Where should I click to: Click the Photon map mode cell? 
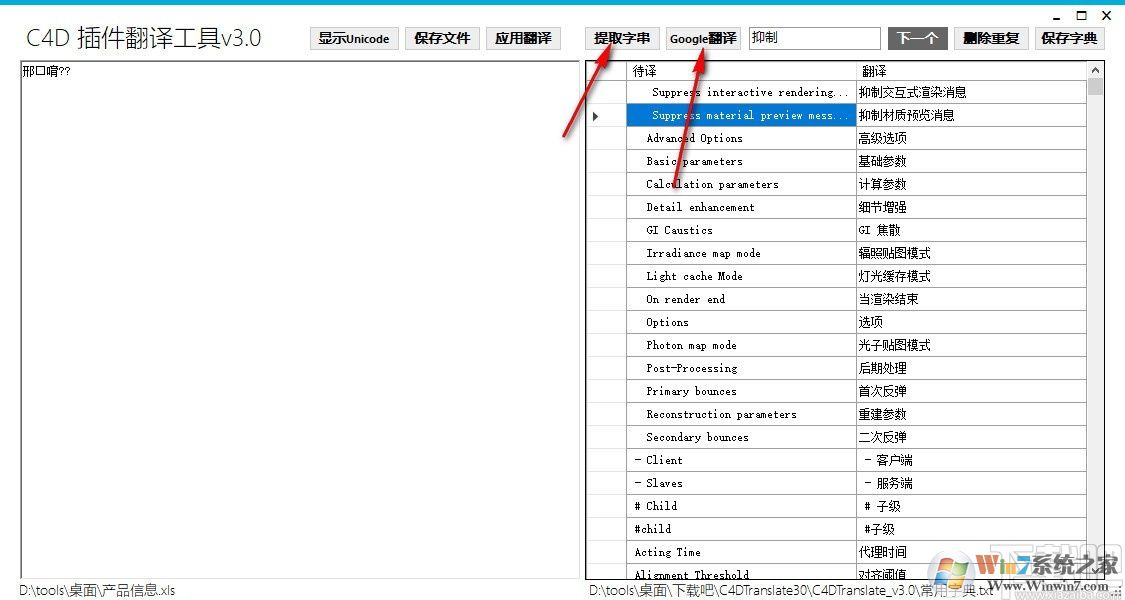coord(741,345)
